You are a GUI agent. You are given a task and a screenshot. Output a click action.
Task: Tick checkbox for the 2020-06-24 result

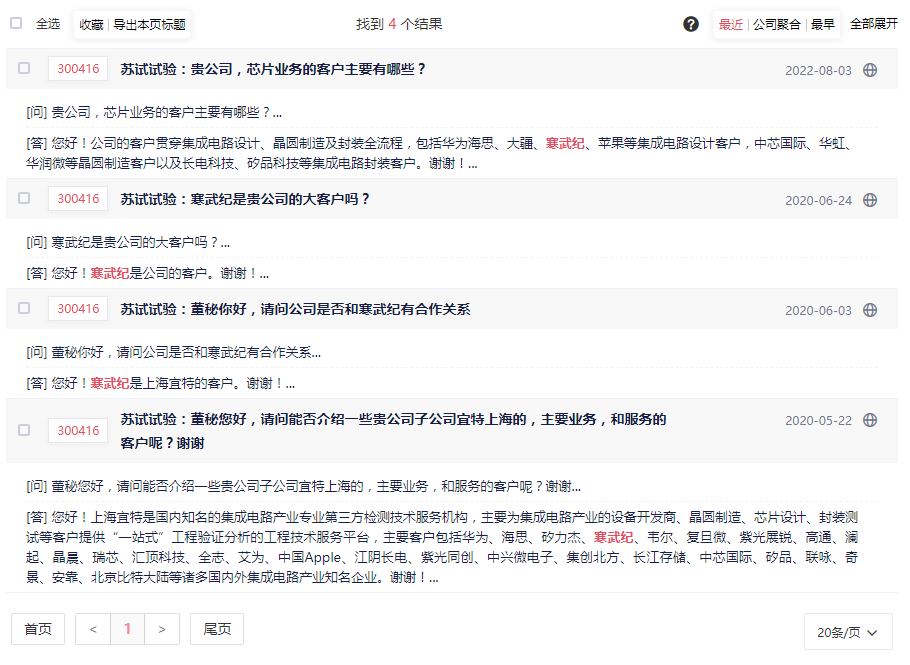click(24, 199)
